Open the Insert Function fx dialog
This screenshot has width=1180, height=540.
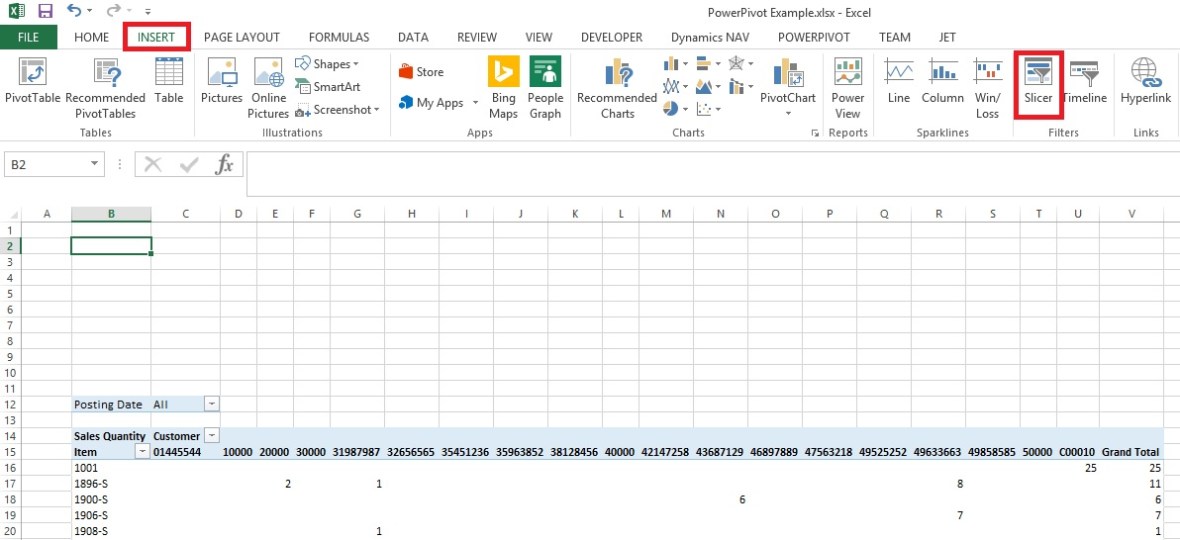[224, 165]
